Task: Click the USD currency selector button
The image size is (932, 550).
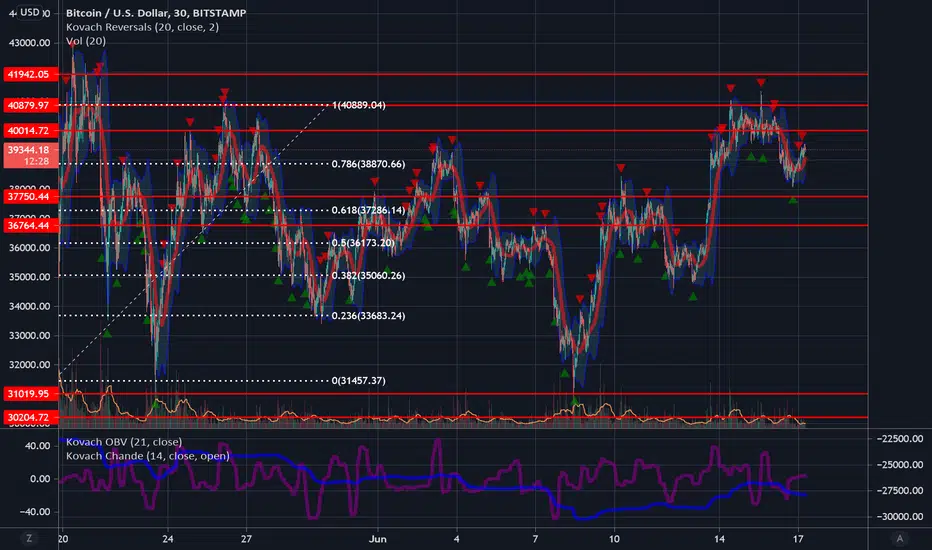Action: coord(30,12)
